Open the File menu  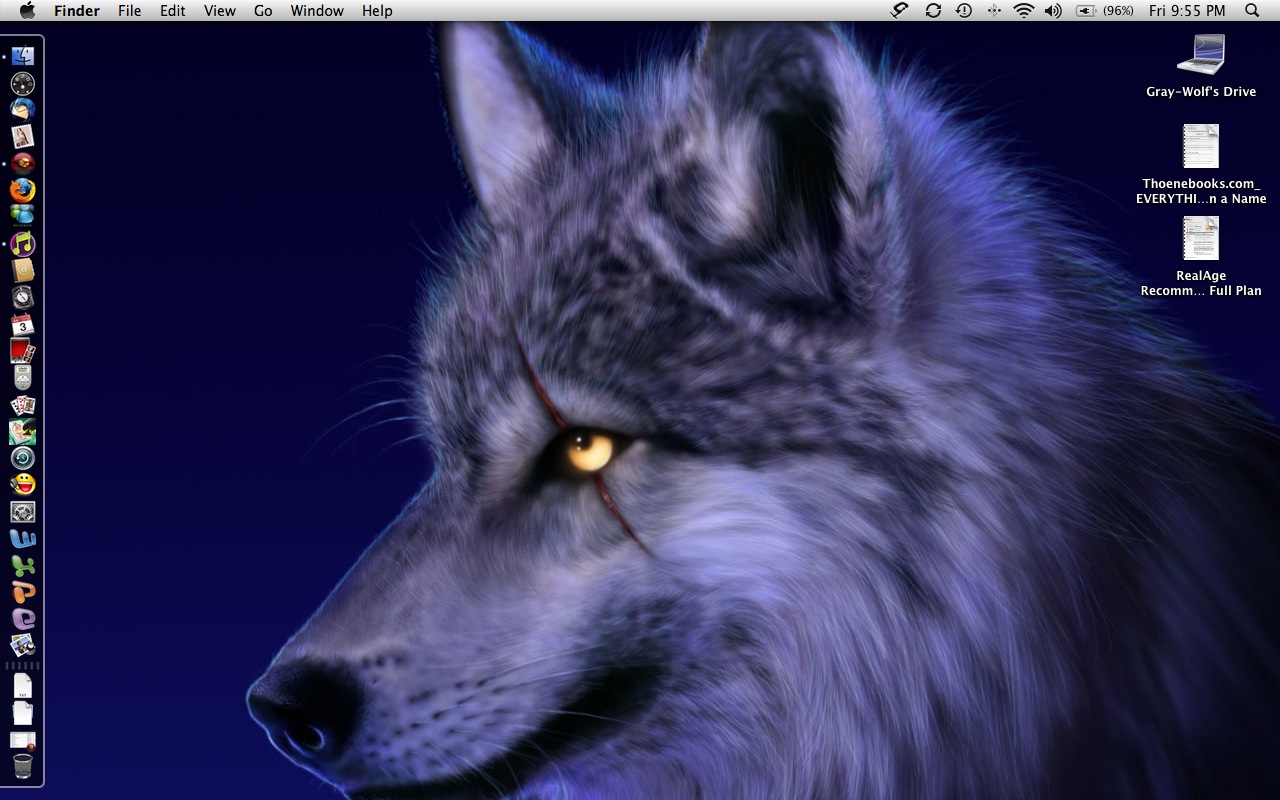point(129,11)
